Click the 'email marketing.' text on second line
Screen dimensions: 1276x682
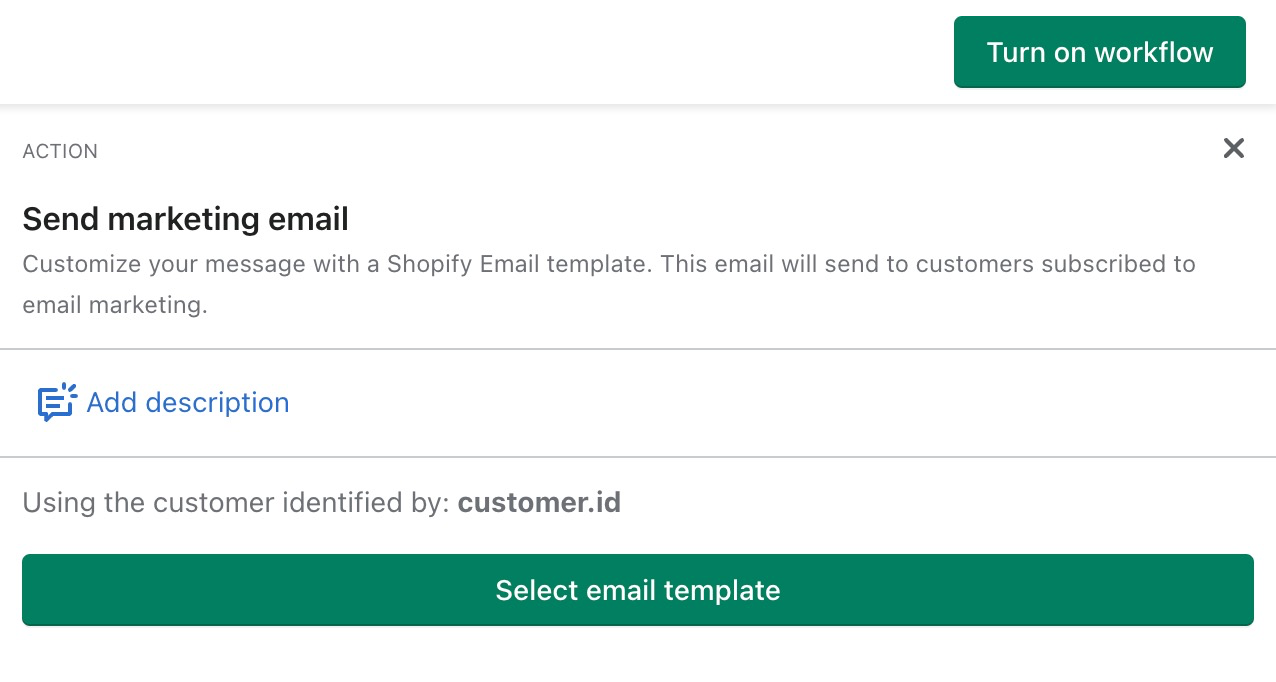click(115, 305)
